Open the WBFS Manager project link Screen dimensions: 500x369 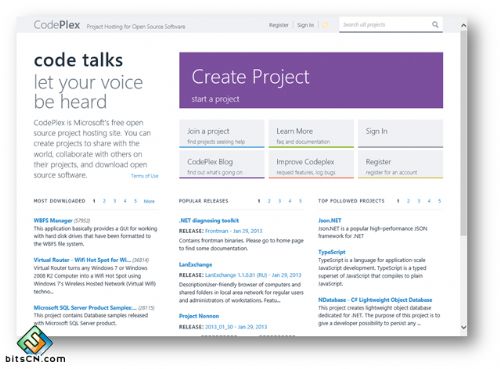click(x=53, y=220)
